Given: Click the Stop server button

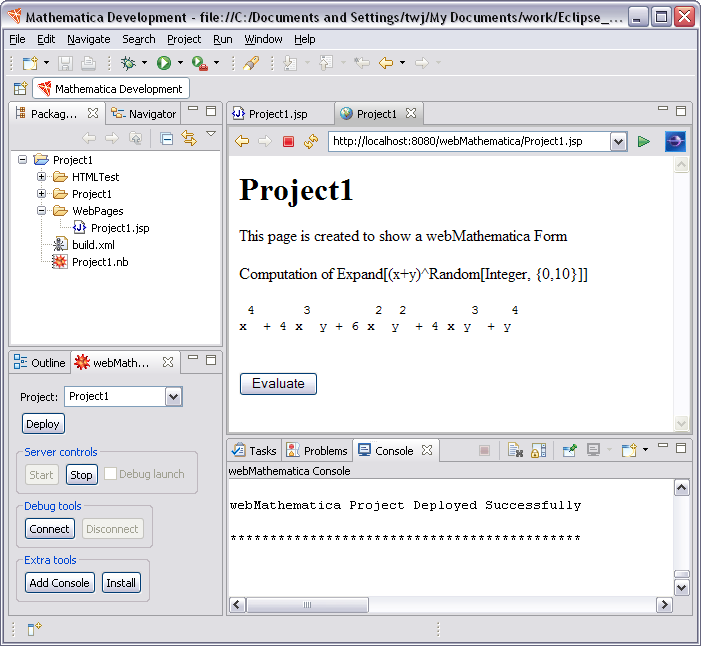Looking at the screenshot, I should tap(81, 475).
